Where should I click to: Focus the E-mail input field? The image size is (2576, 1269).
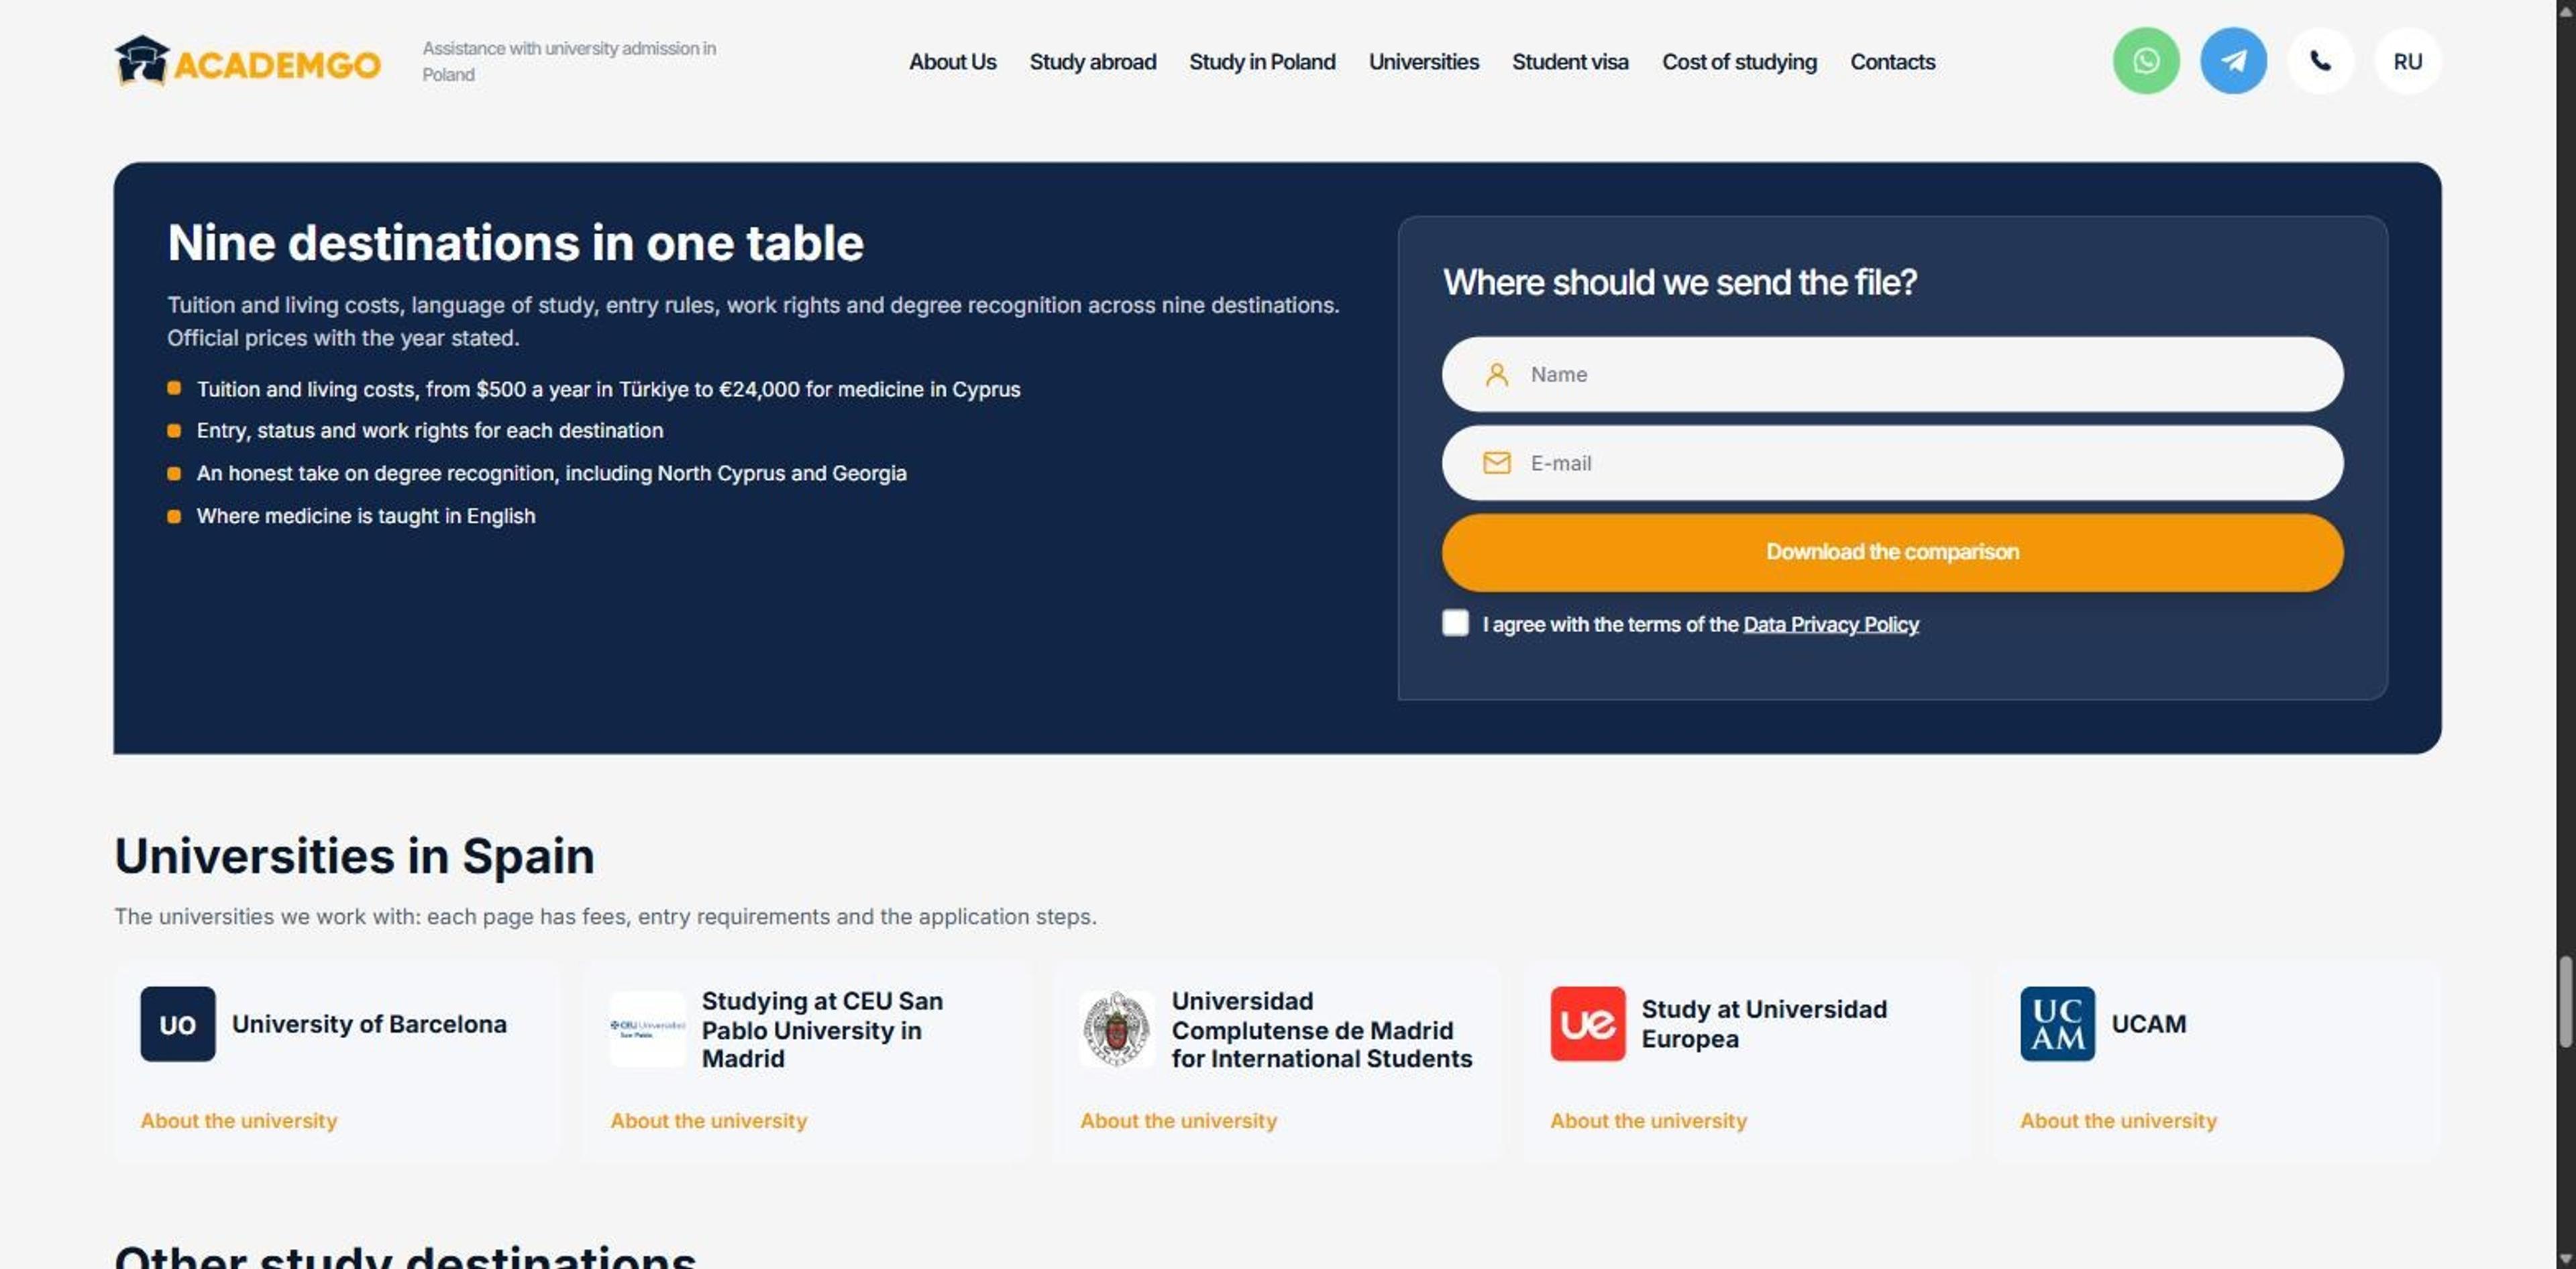(1892, 463)
